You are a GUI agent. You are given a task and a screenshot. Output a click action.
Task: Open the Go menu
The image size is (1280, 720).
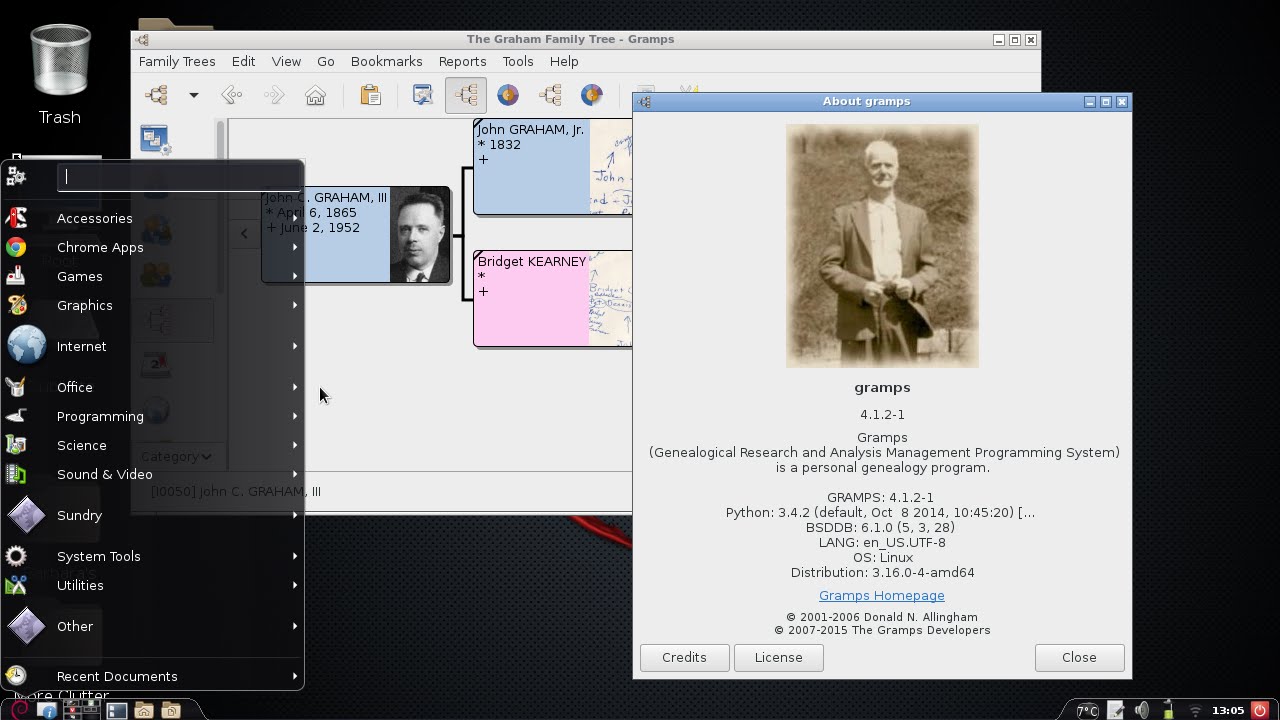click(326, 61)
